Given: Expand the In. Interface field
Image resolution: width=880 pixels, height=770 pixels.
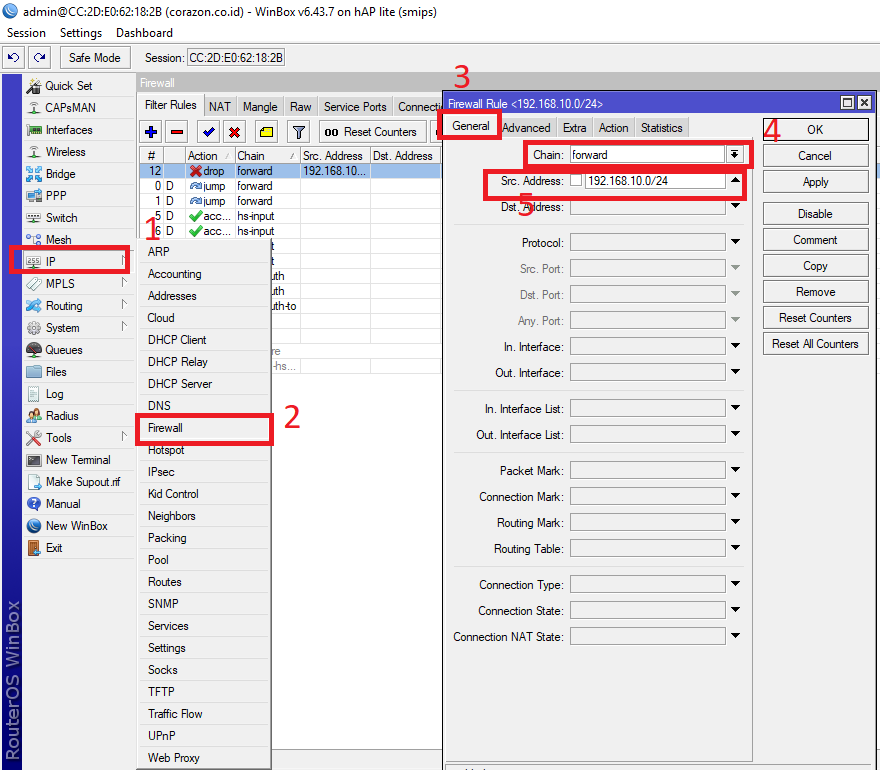Looking at the screenshot, I should [x=735, y=346].
